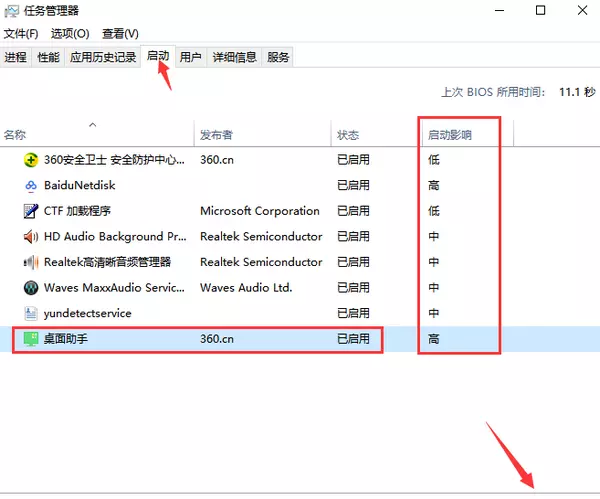Click the 中 impact value for Waves MaxxAudio

[434, 287]
